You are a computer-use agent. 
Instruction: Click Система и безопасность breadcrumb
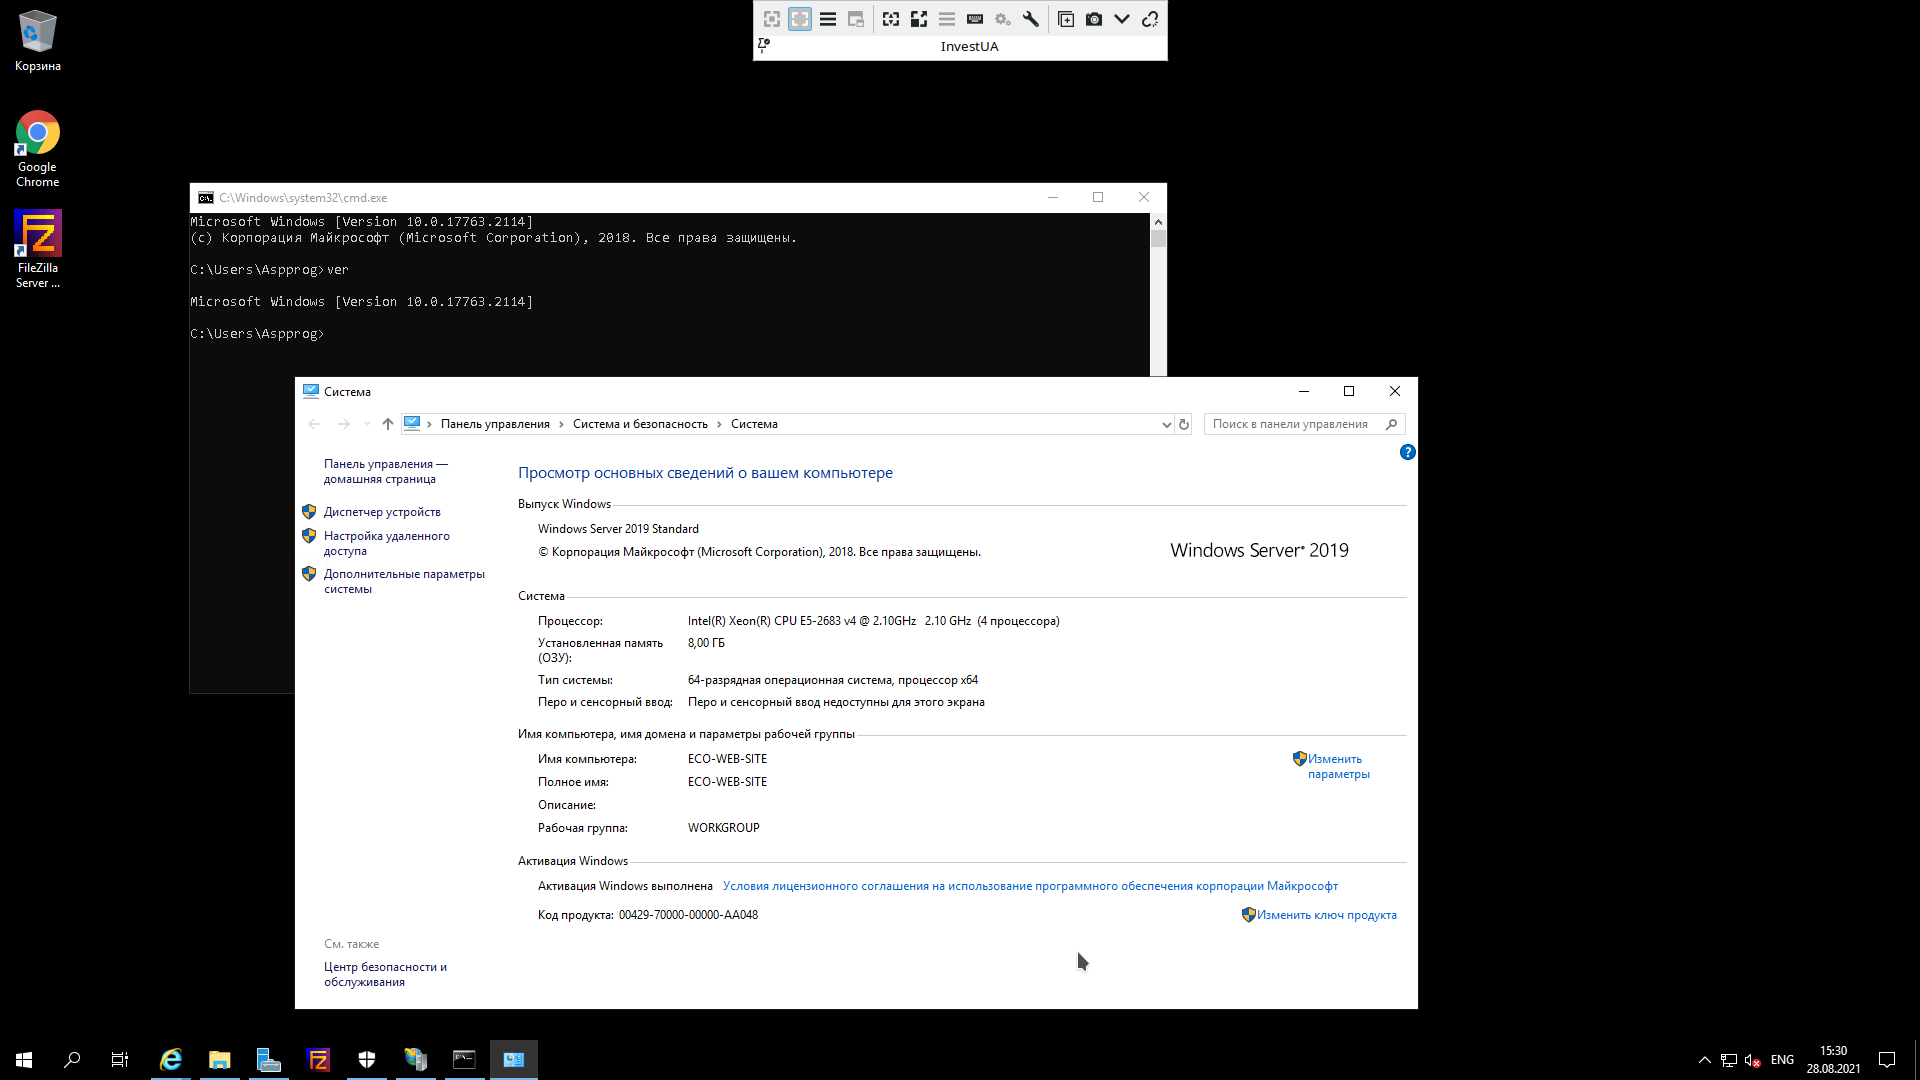click(x=640, y=424)
